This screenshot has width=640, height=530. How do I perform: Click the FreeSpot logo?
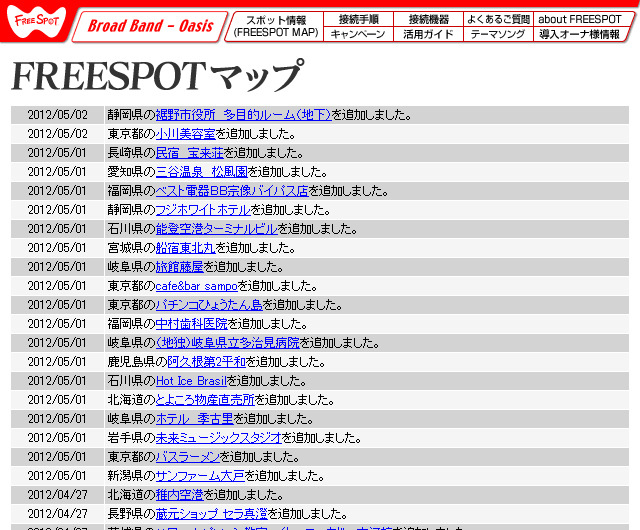[36, 21]
